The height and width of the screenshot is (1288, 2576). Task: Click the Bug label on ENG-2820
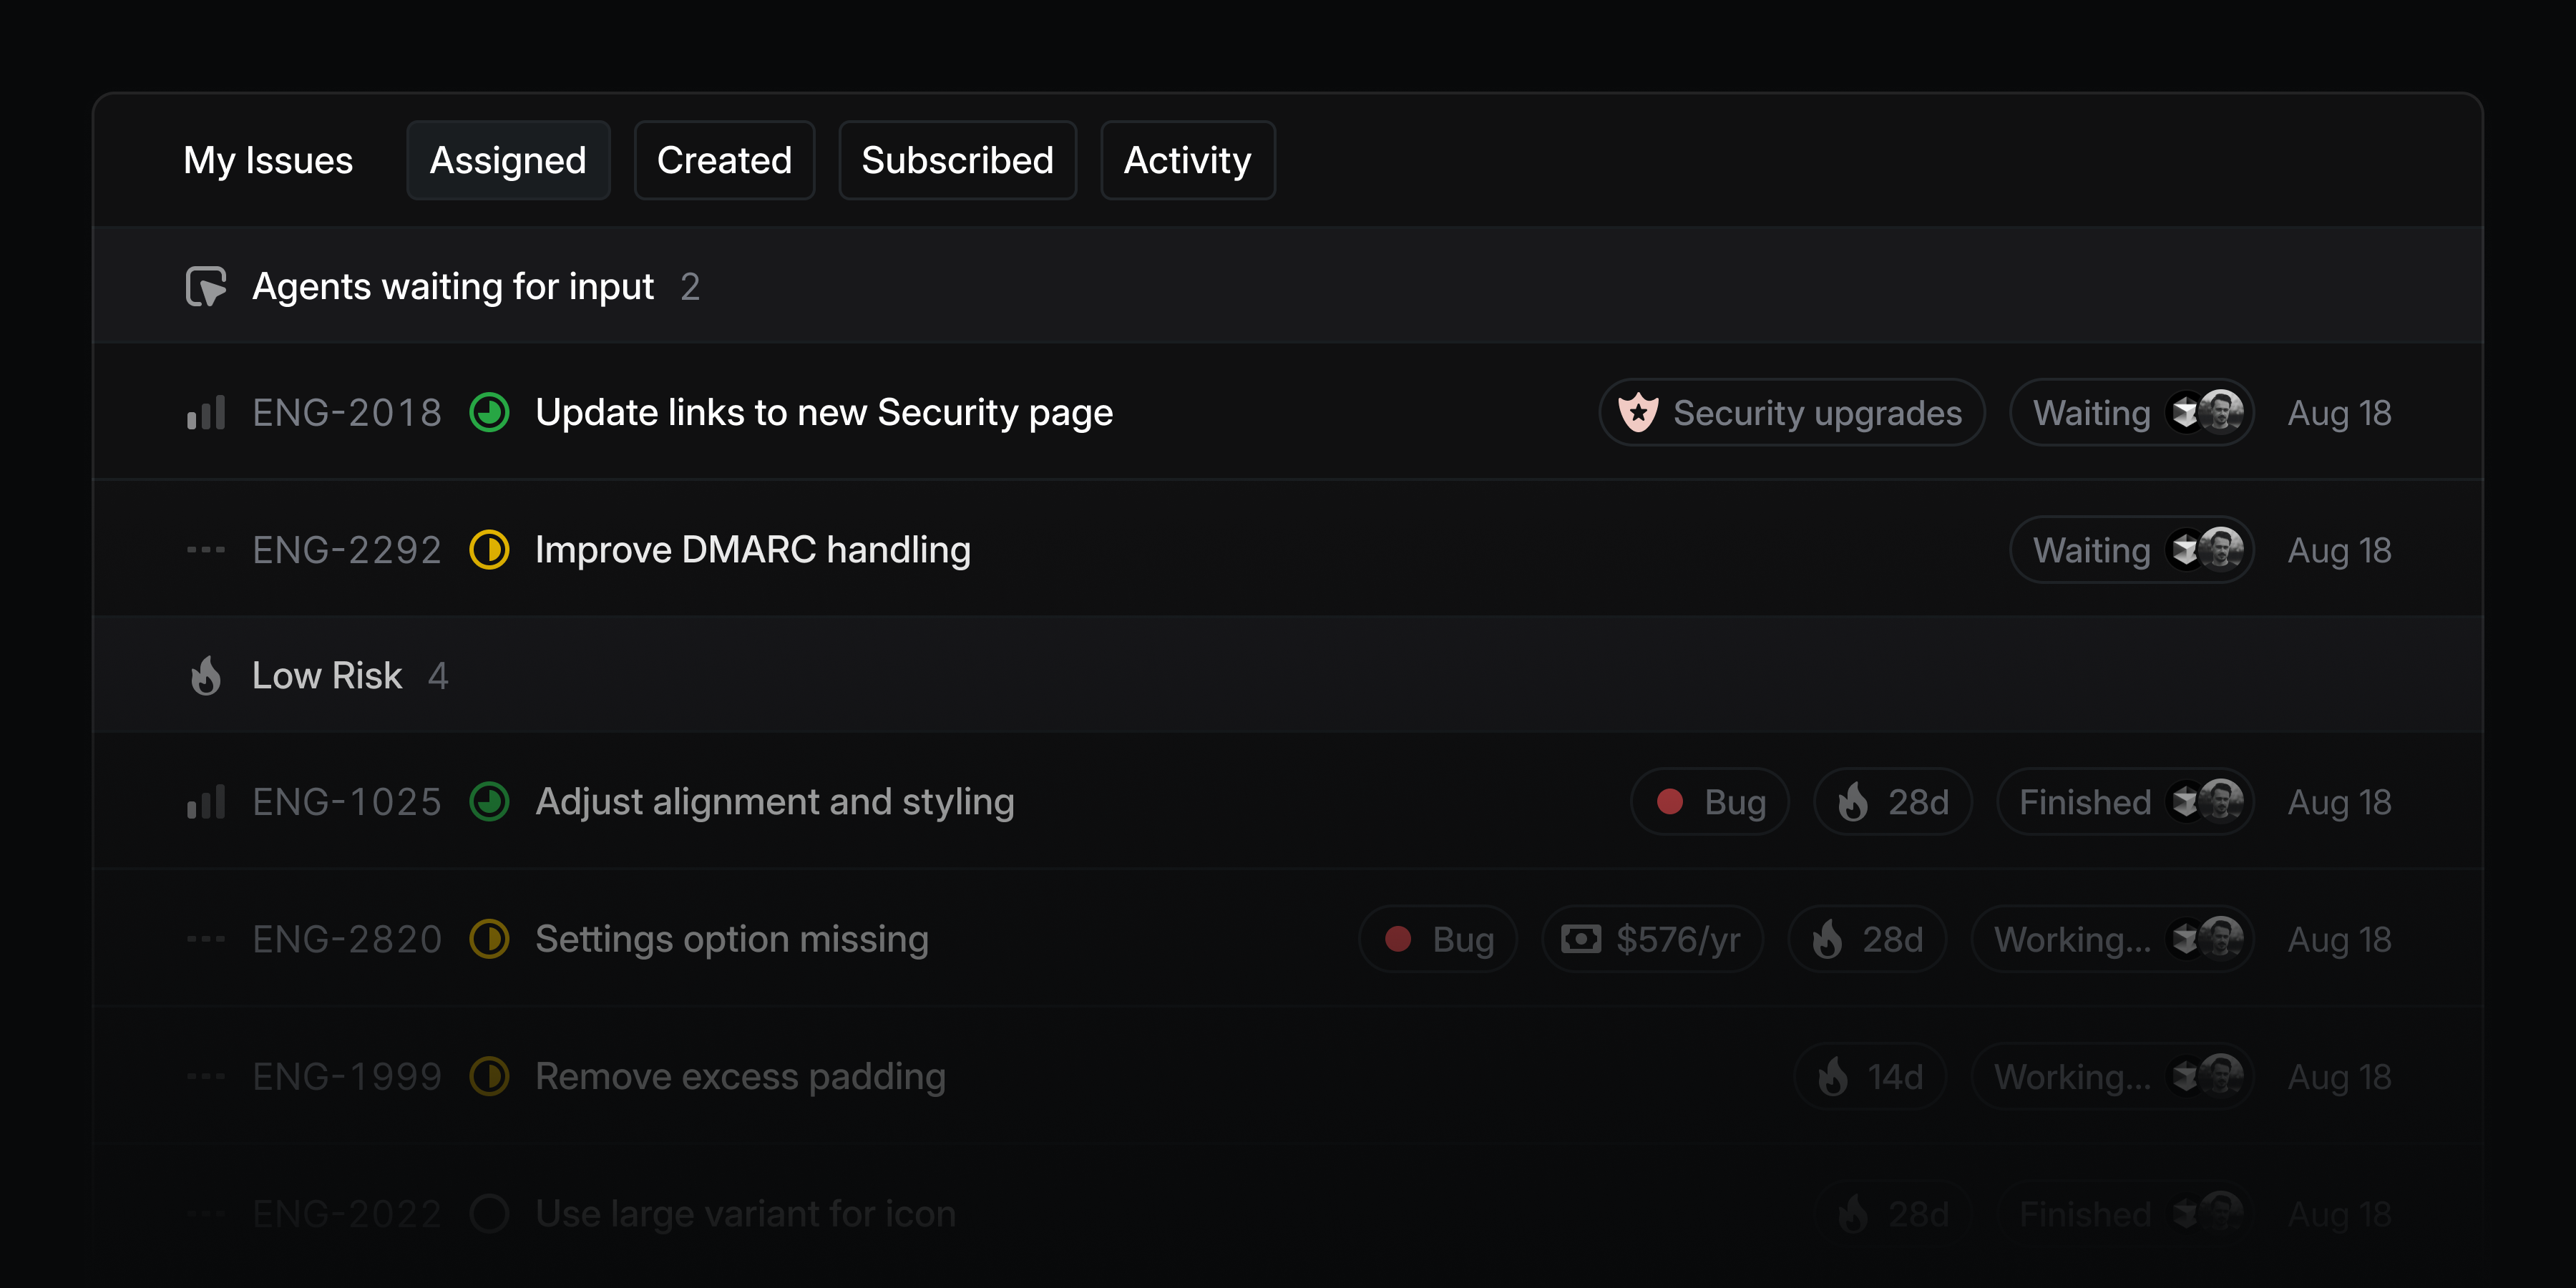click(1437, 938)
